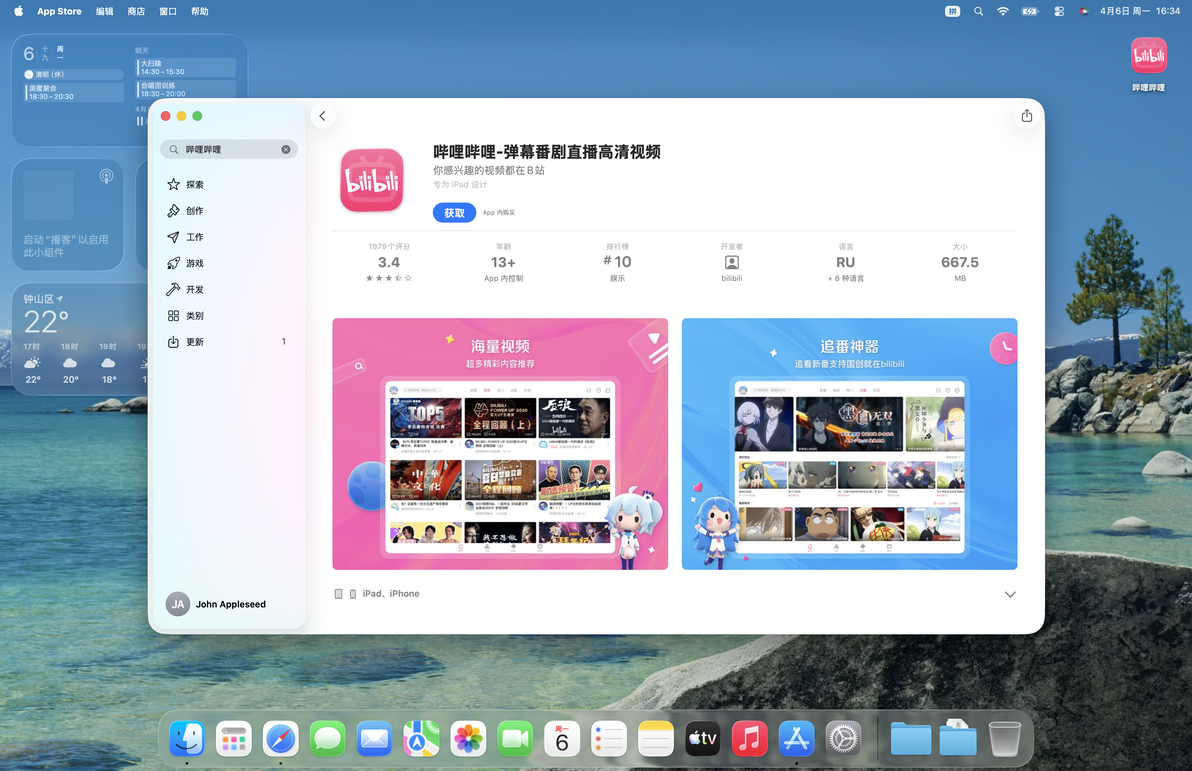1192x771 pixels.
Task: Open Reminders in the Dock
Action: (x=609, y=738)
